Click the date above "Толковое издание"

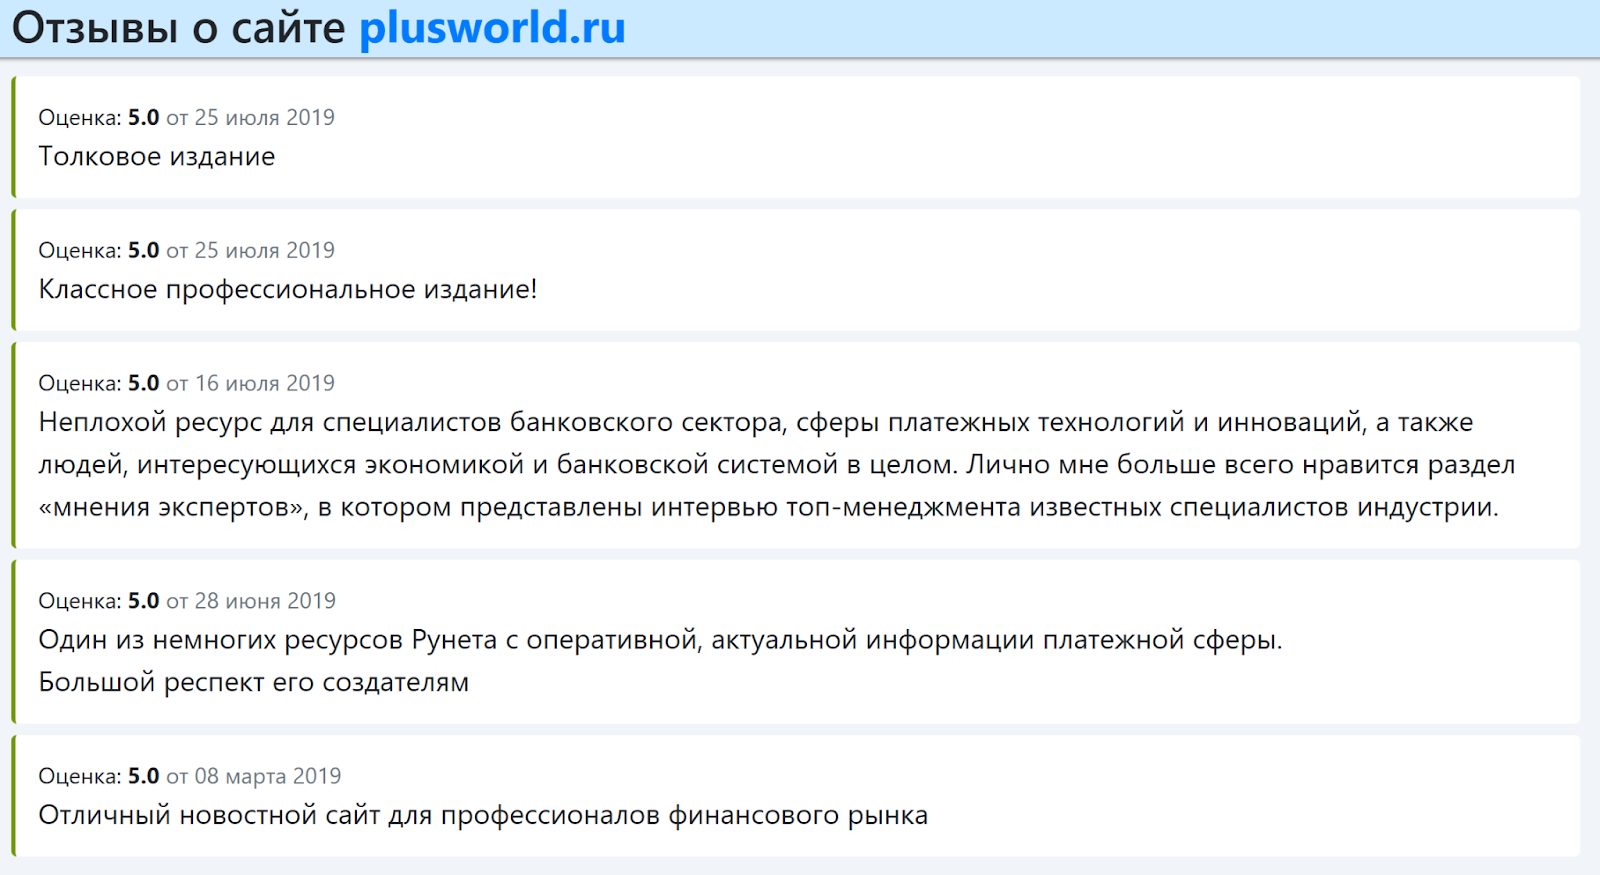pos(264,118)
